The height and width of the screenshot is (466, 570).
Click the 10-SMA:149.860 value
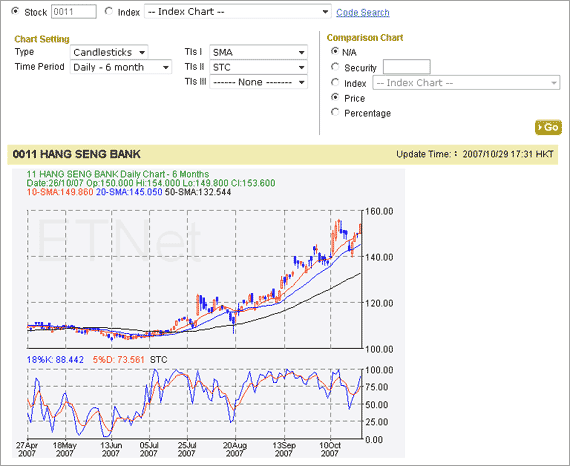(x=60, y=192)
